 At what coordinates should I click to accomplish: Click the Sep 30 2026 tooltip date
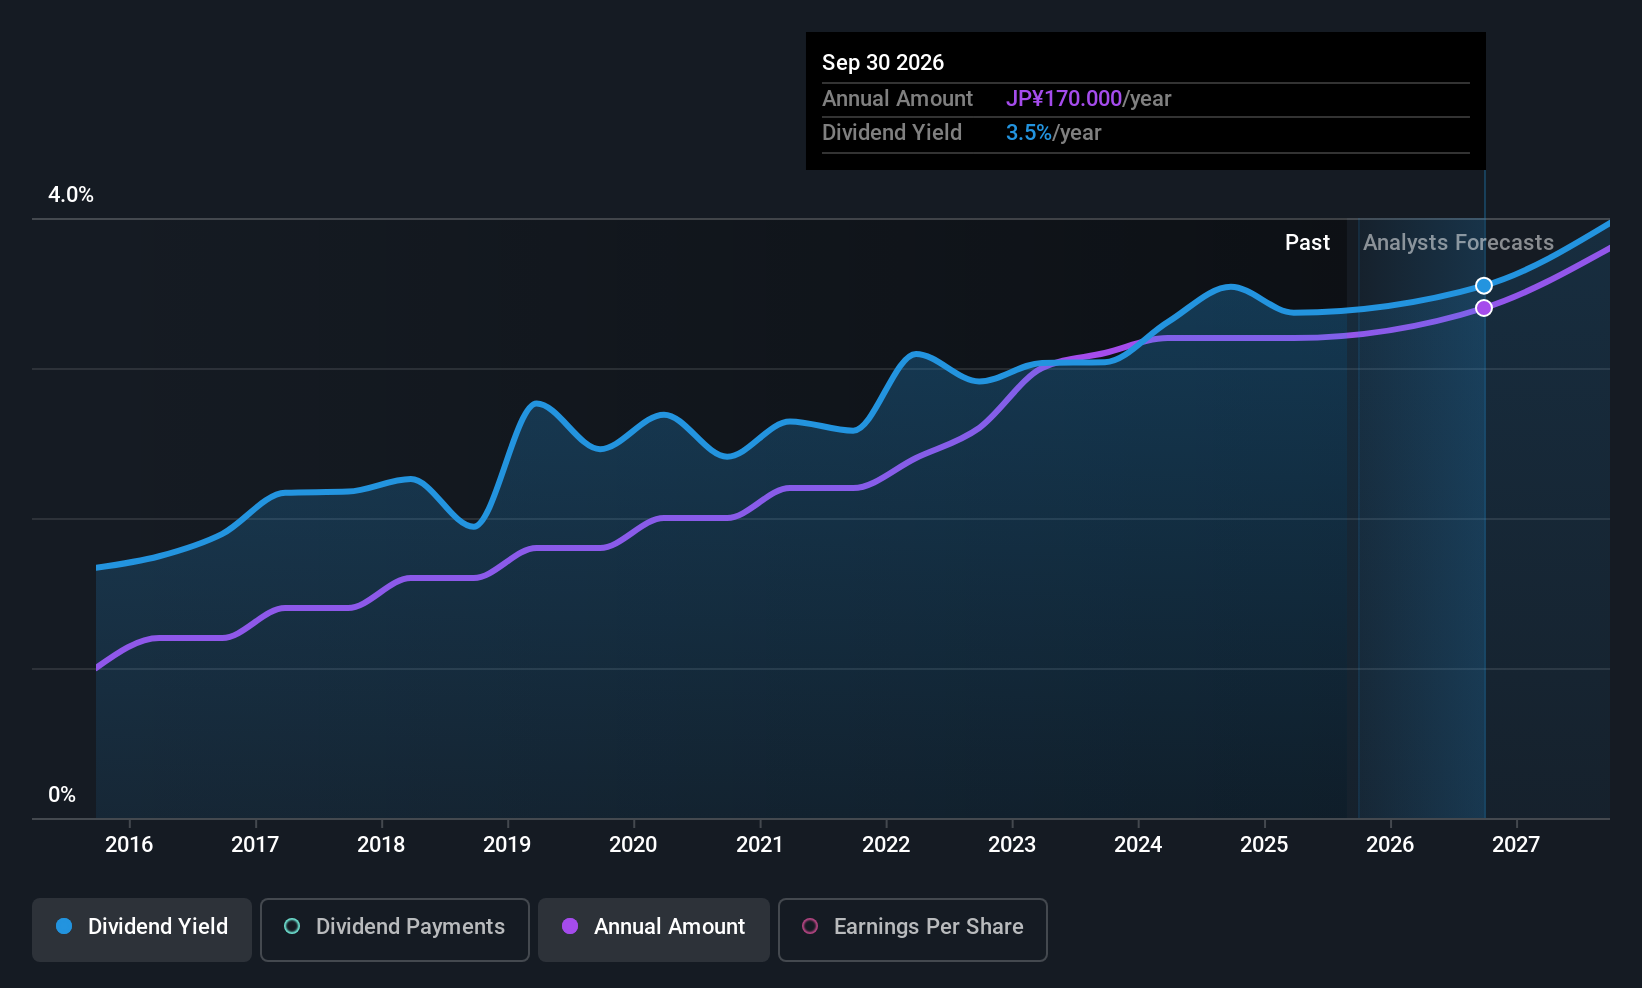tap(883, 63)
